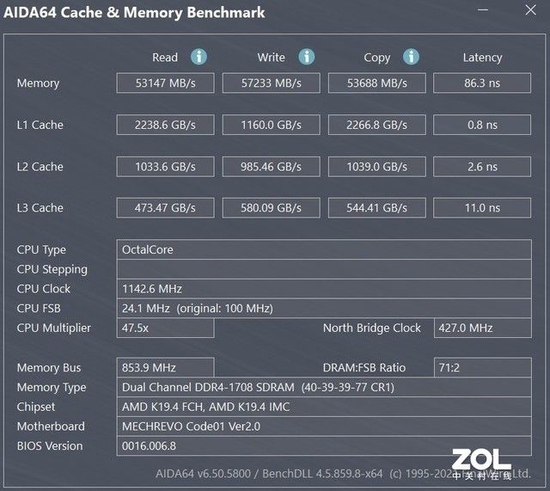Select the Memory Write 57233 MB/s field

tap(271, 83)
